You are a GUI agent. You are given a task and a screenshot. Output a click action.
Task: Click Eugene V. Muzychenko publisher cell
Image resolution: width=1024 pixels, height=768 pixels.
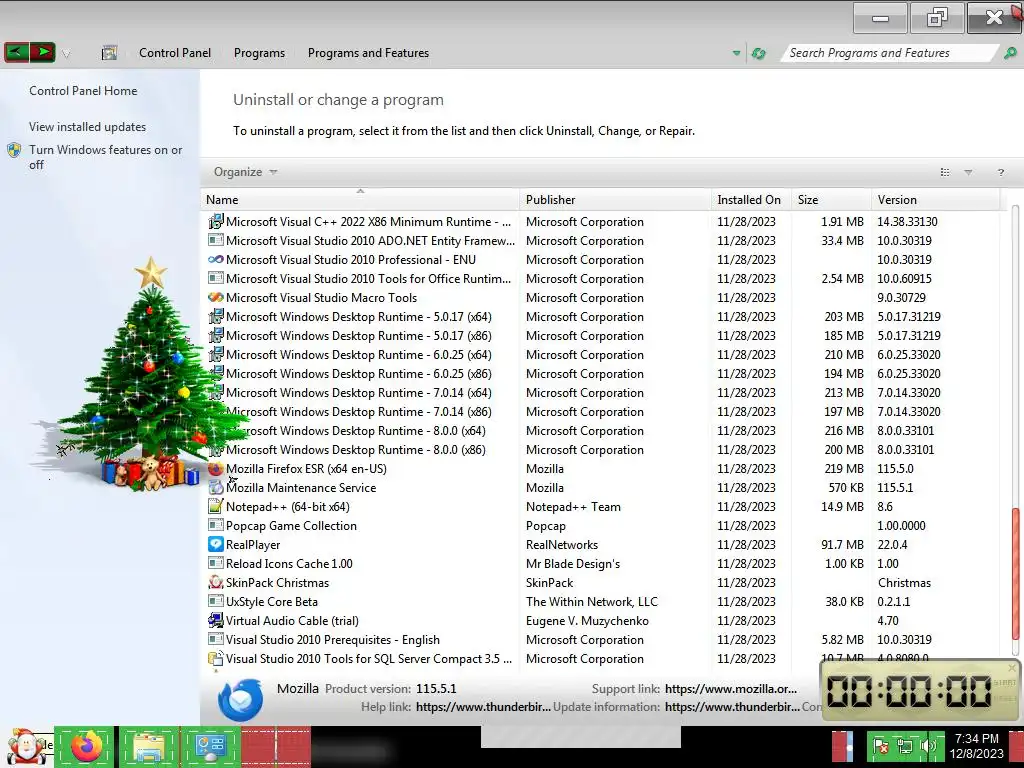tap(587, 620)
